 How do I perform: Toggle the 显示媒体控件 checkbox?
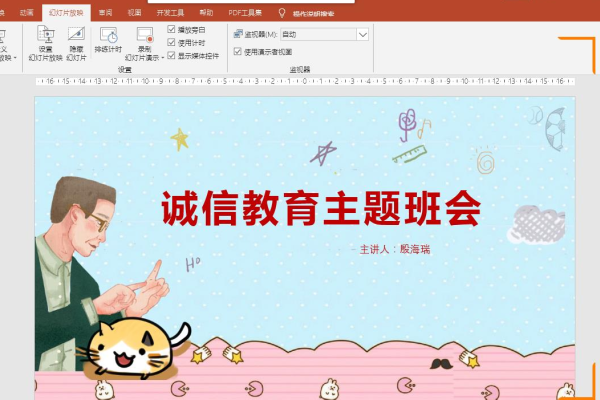(170, 55)
